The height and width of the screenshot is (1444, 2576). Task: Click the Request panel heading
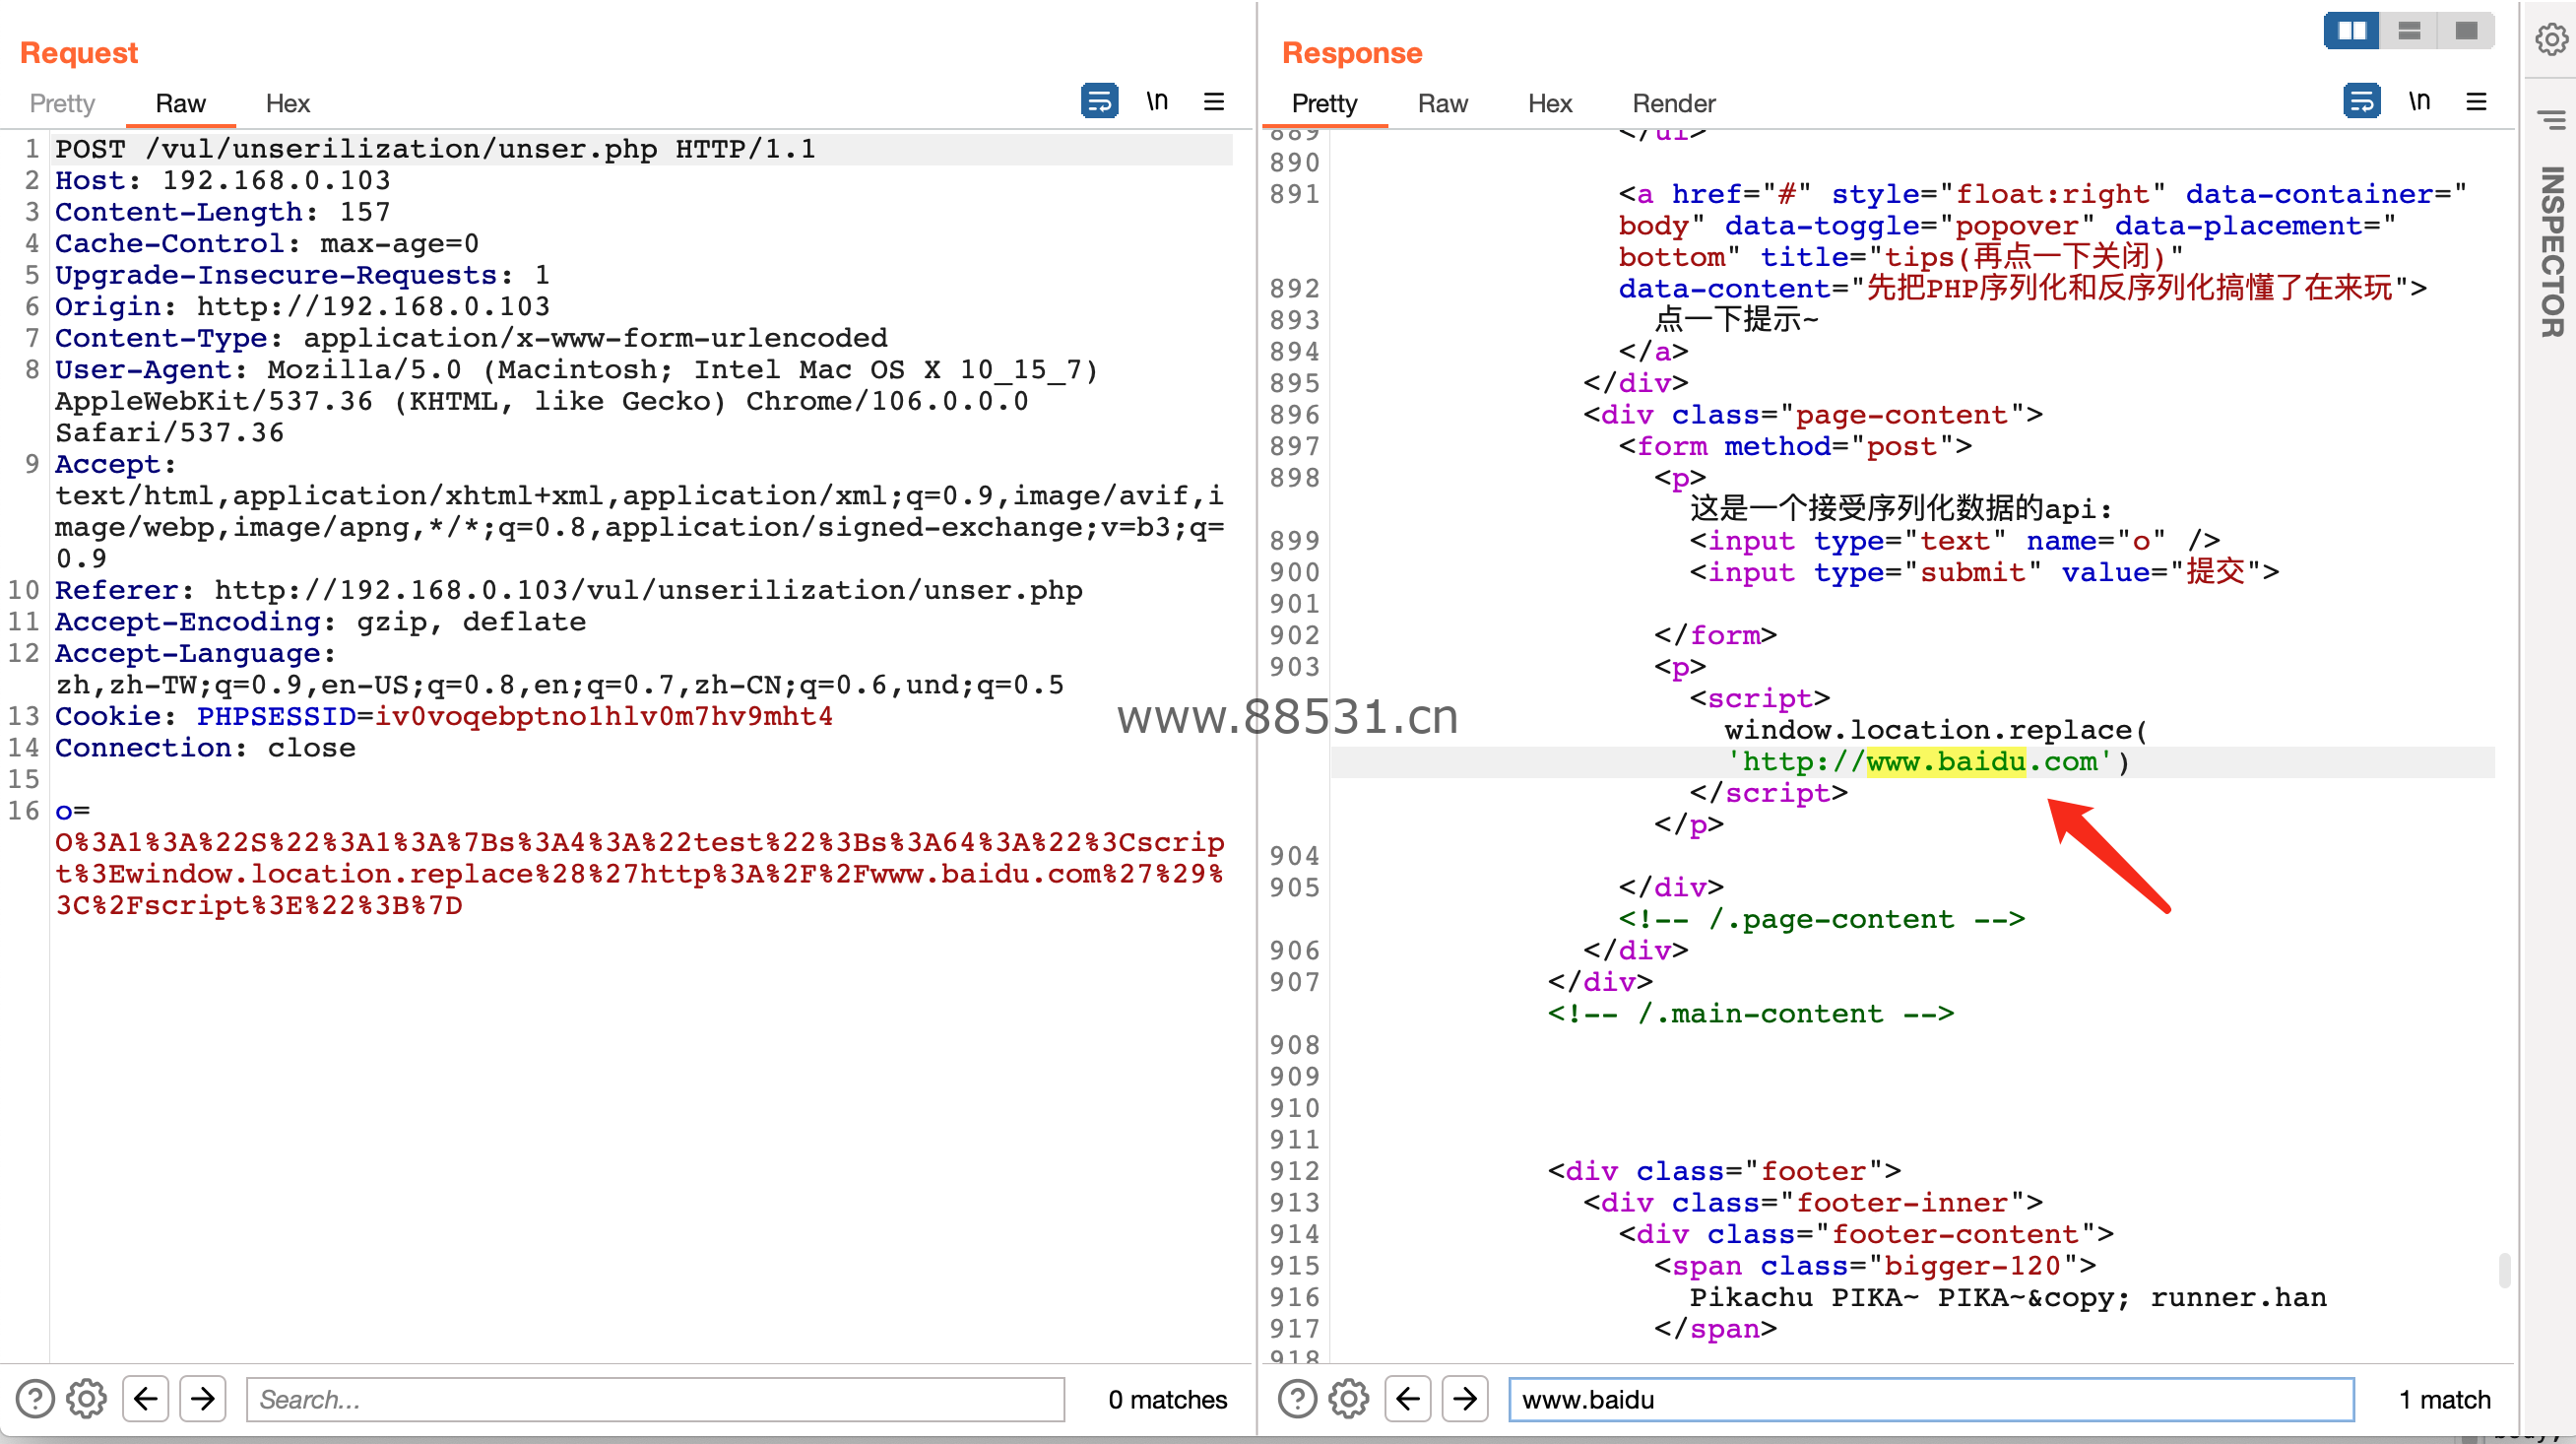79,52
